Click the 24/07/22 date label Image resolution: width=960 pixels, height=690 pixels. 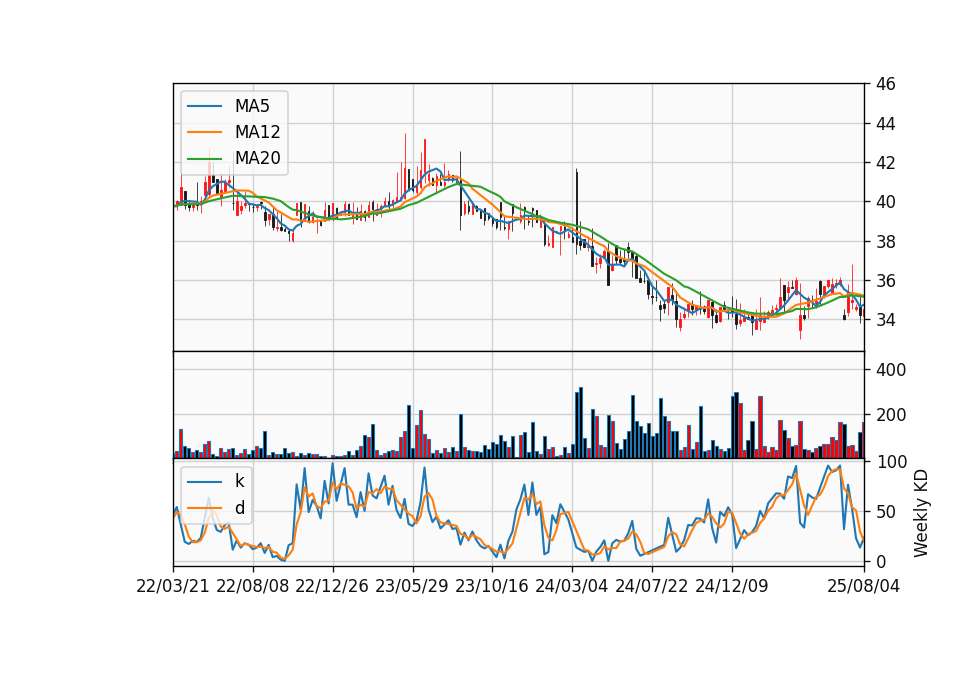pos(651,586)
